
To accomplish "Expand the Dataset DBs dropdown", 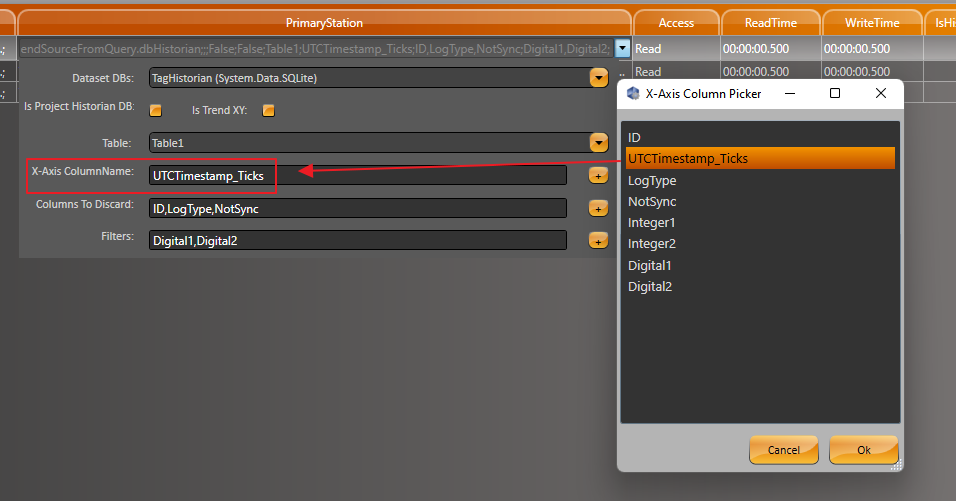I will pos(598,77).
